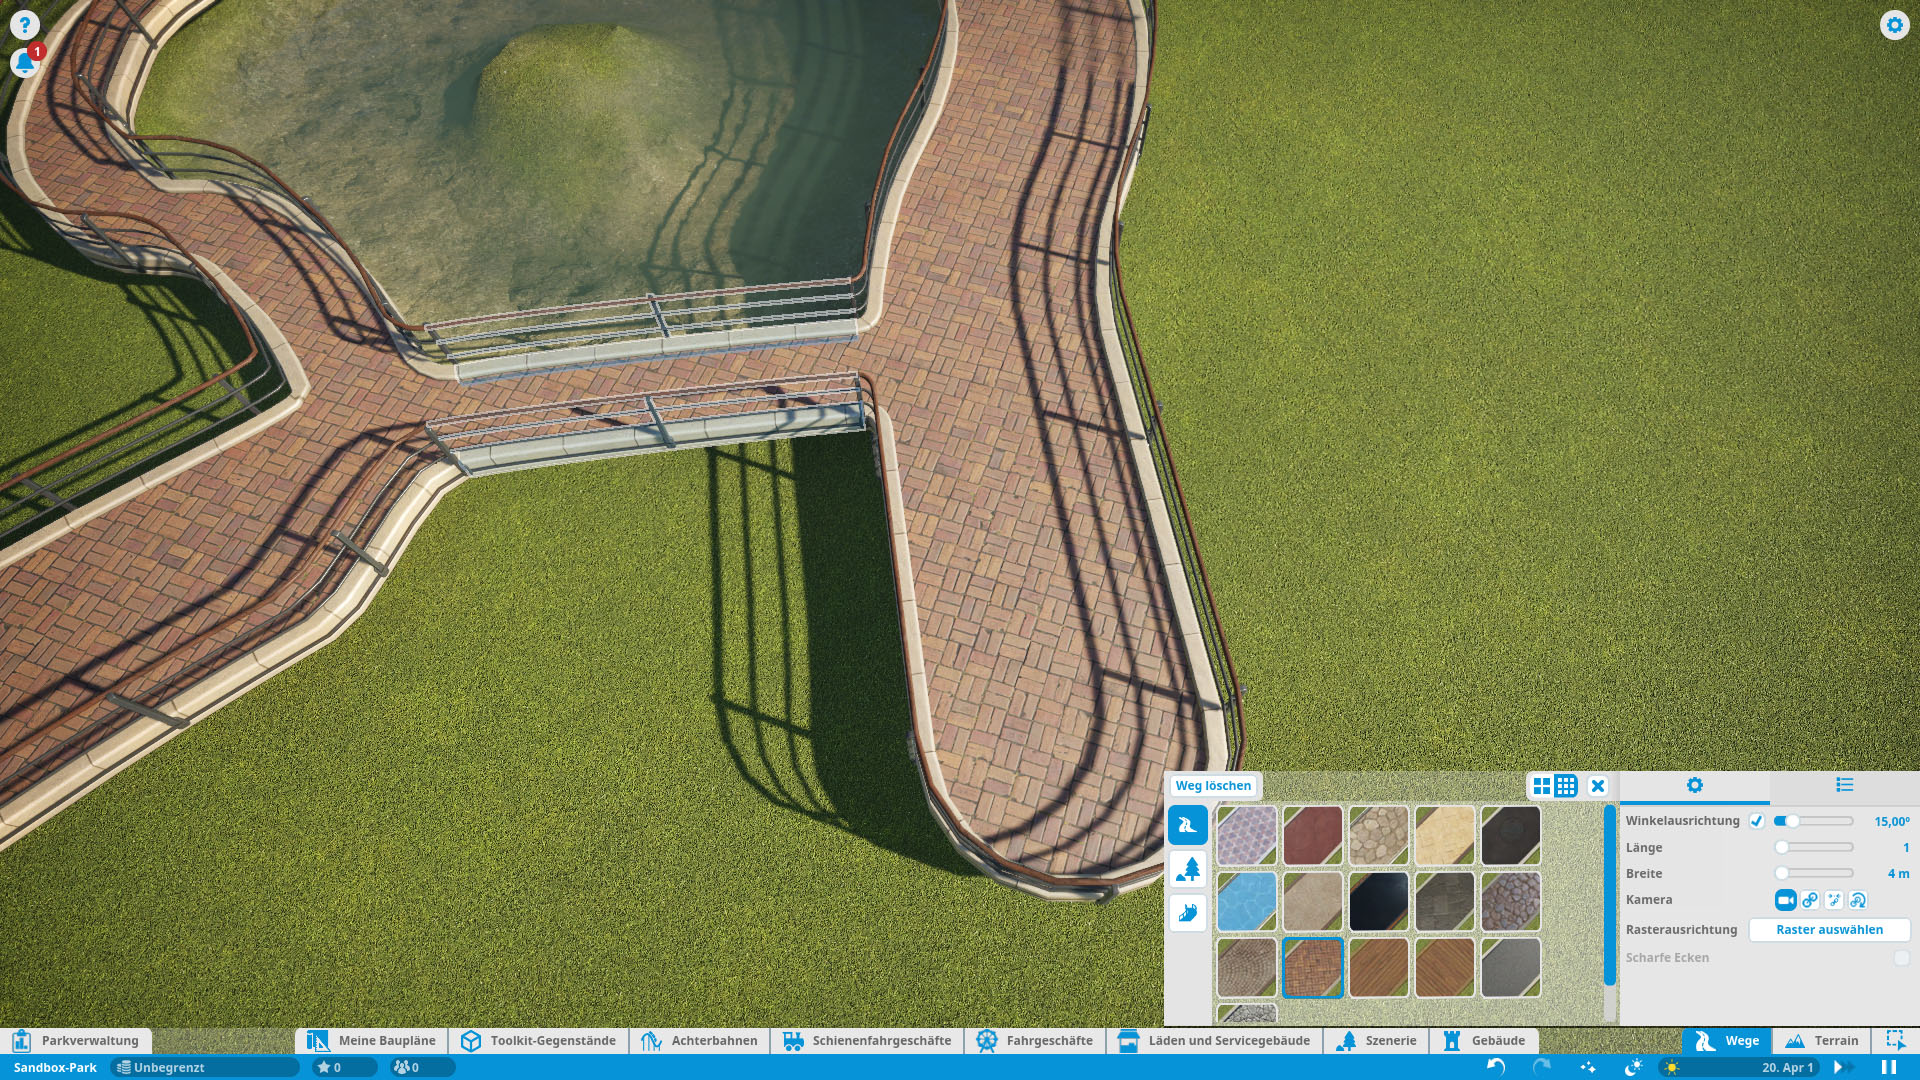The width and height of the screenshot is (1920, 1080).
Task: Click the sun time-of-day date indicator
Action: click(x=1738, y=1067)
